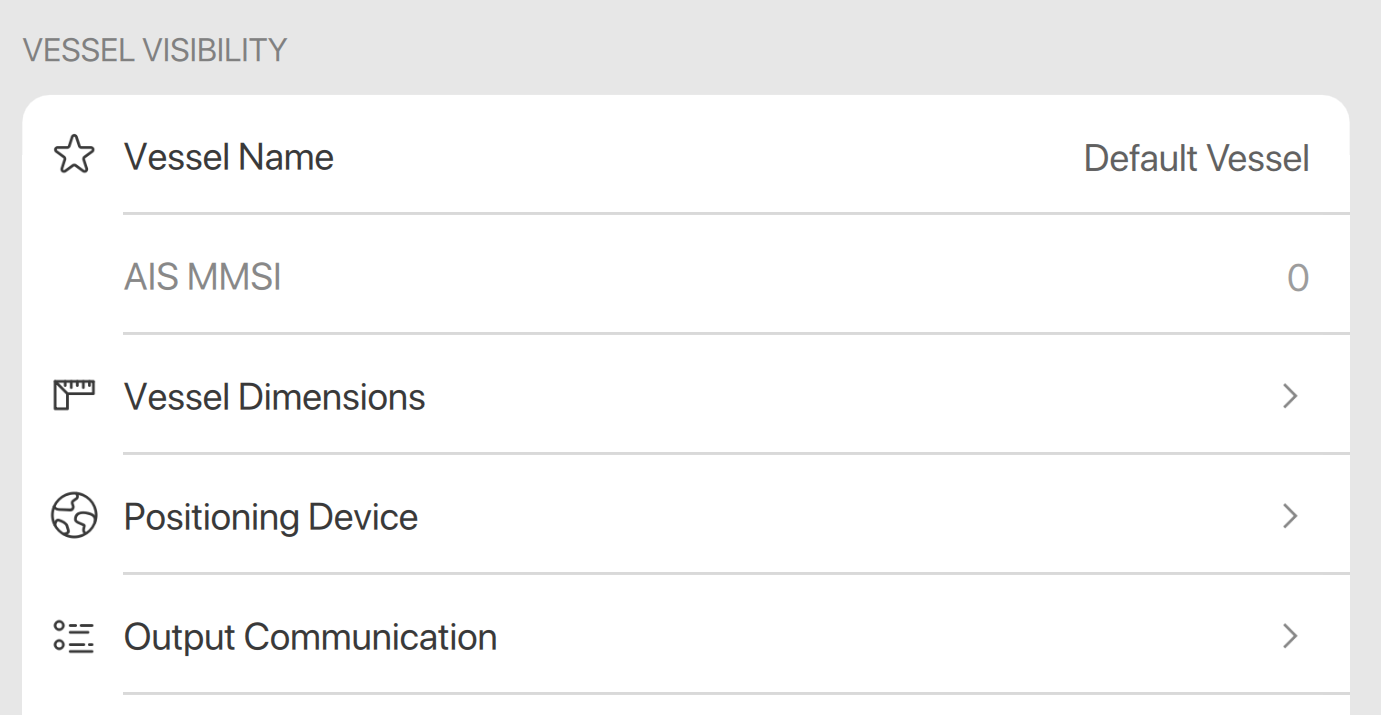Click the gray background right of VESSEL VISIBILITY
Screen dimensions: 1381x715
(800, 50)
